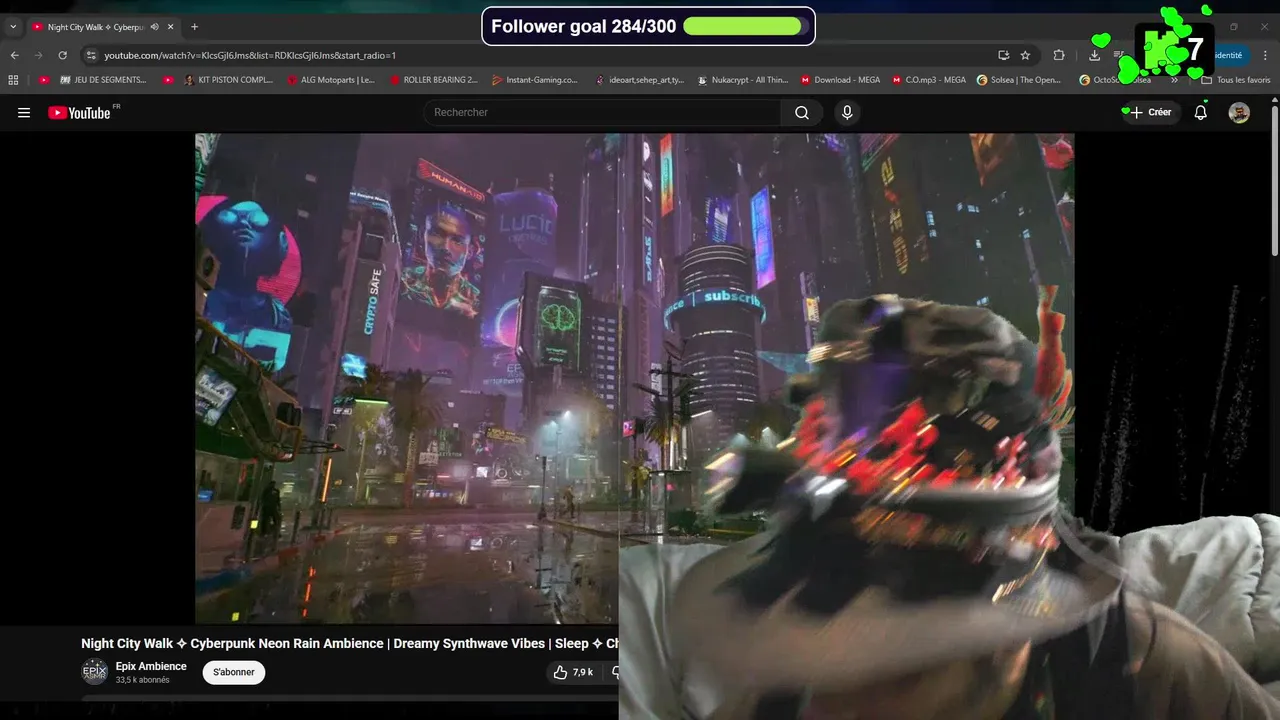Mute the tab via speaker icon
The height and width of the screenshot is (720, 1280).
tap(155, 27)
